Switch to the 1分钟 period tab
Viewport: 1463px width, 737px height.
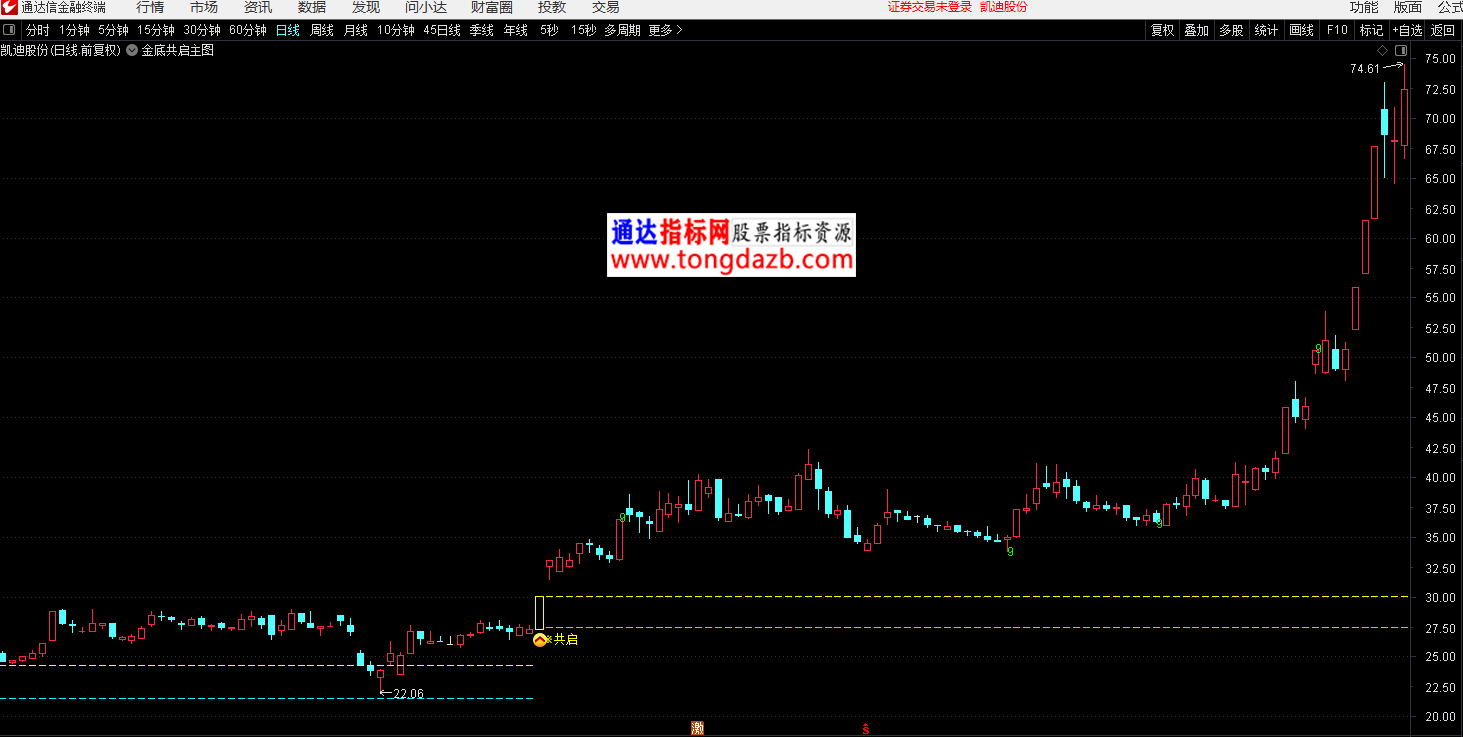(75, 30)
